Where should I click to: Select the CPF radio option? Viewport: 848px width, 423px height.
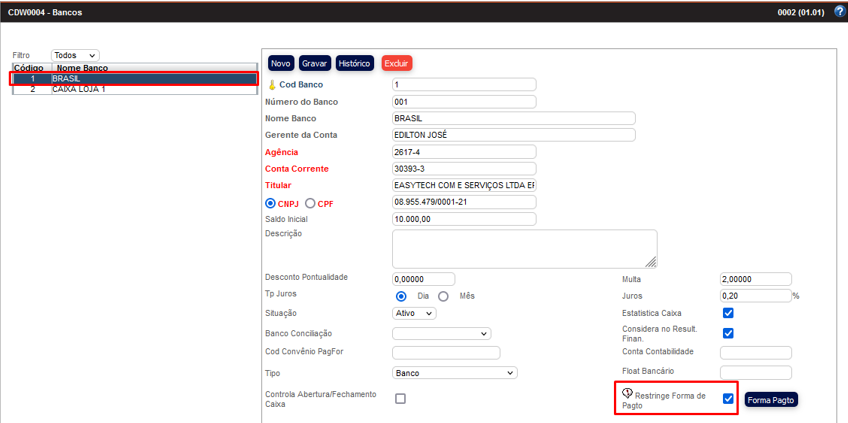tap(310, 203)
